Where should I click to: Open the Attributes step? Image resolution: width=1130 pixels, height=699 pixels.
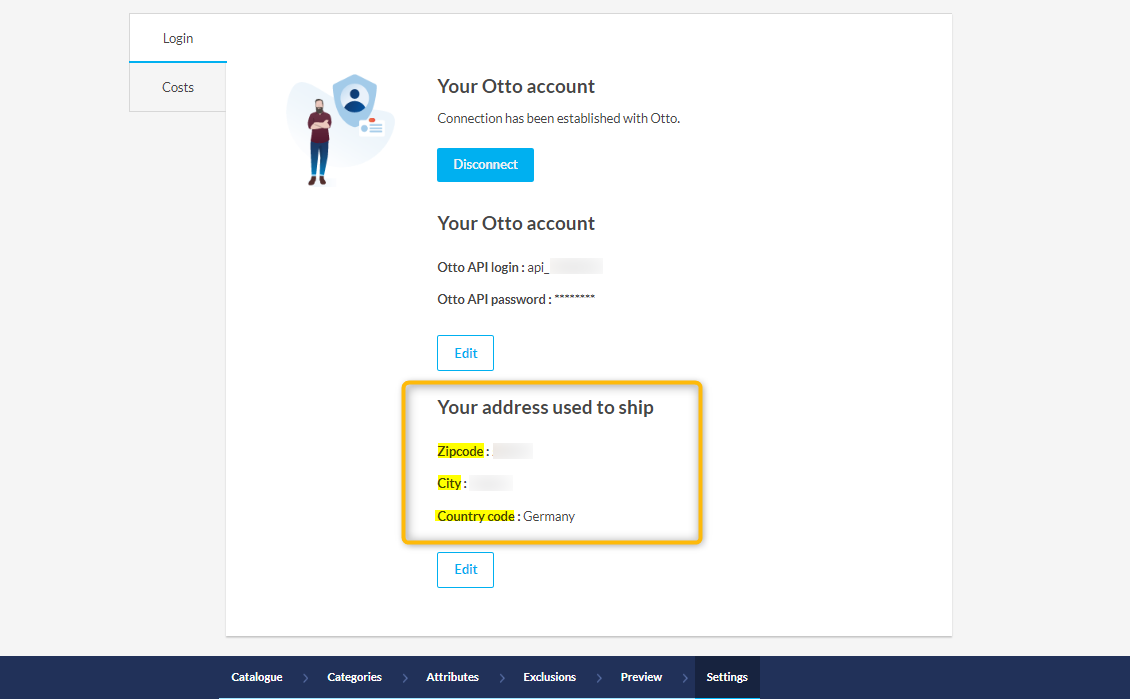[x=452, y=677]
